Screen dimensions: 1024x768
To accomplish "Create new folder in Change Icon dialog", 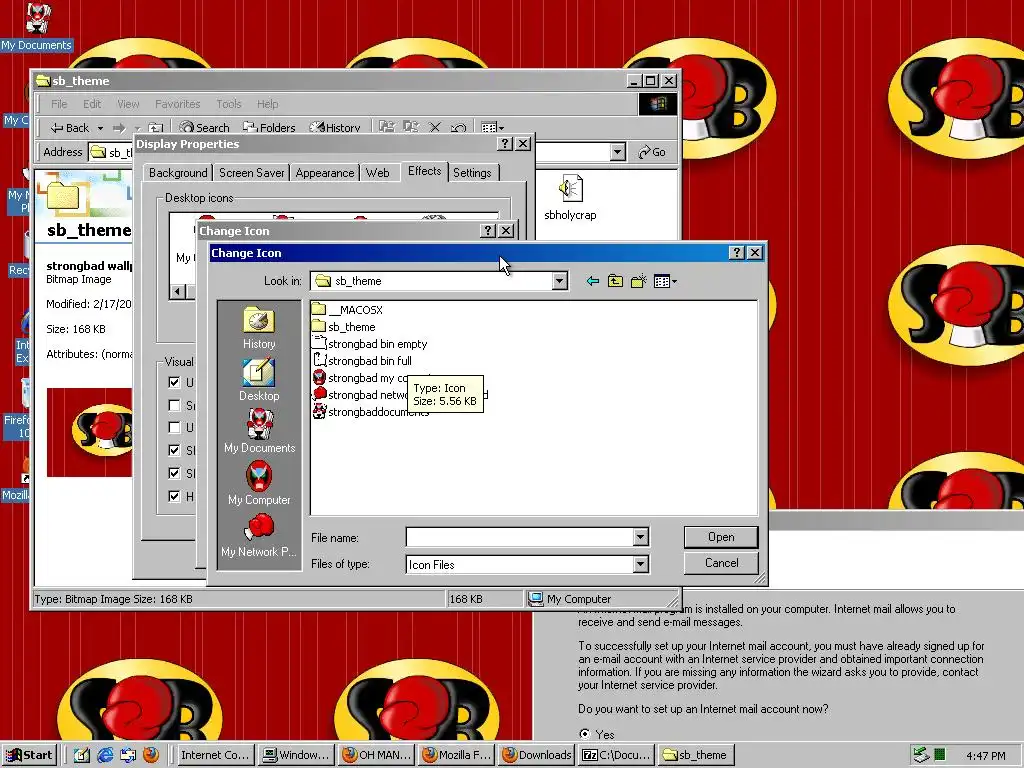I will tap(638, 281).
